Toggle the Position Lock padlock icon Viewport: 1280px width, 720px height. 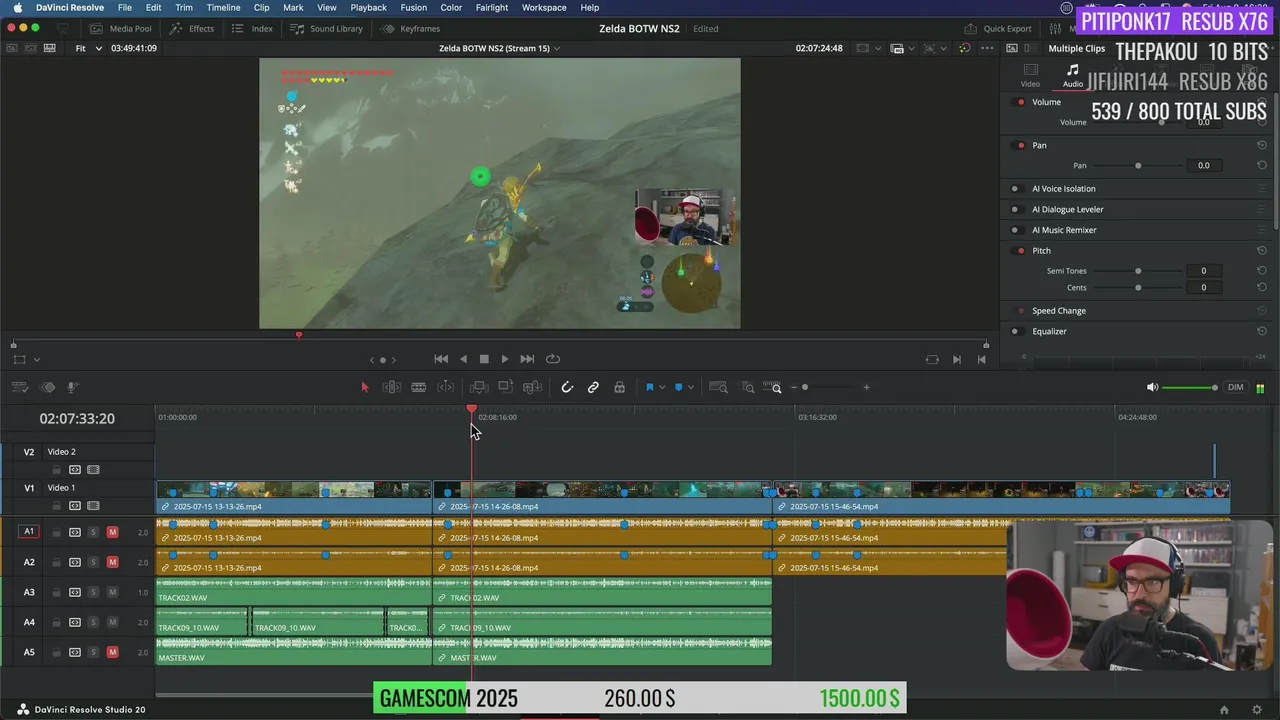click(619, 387)
